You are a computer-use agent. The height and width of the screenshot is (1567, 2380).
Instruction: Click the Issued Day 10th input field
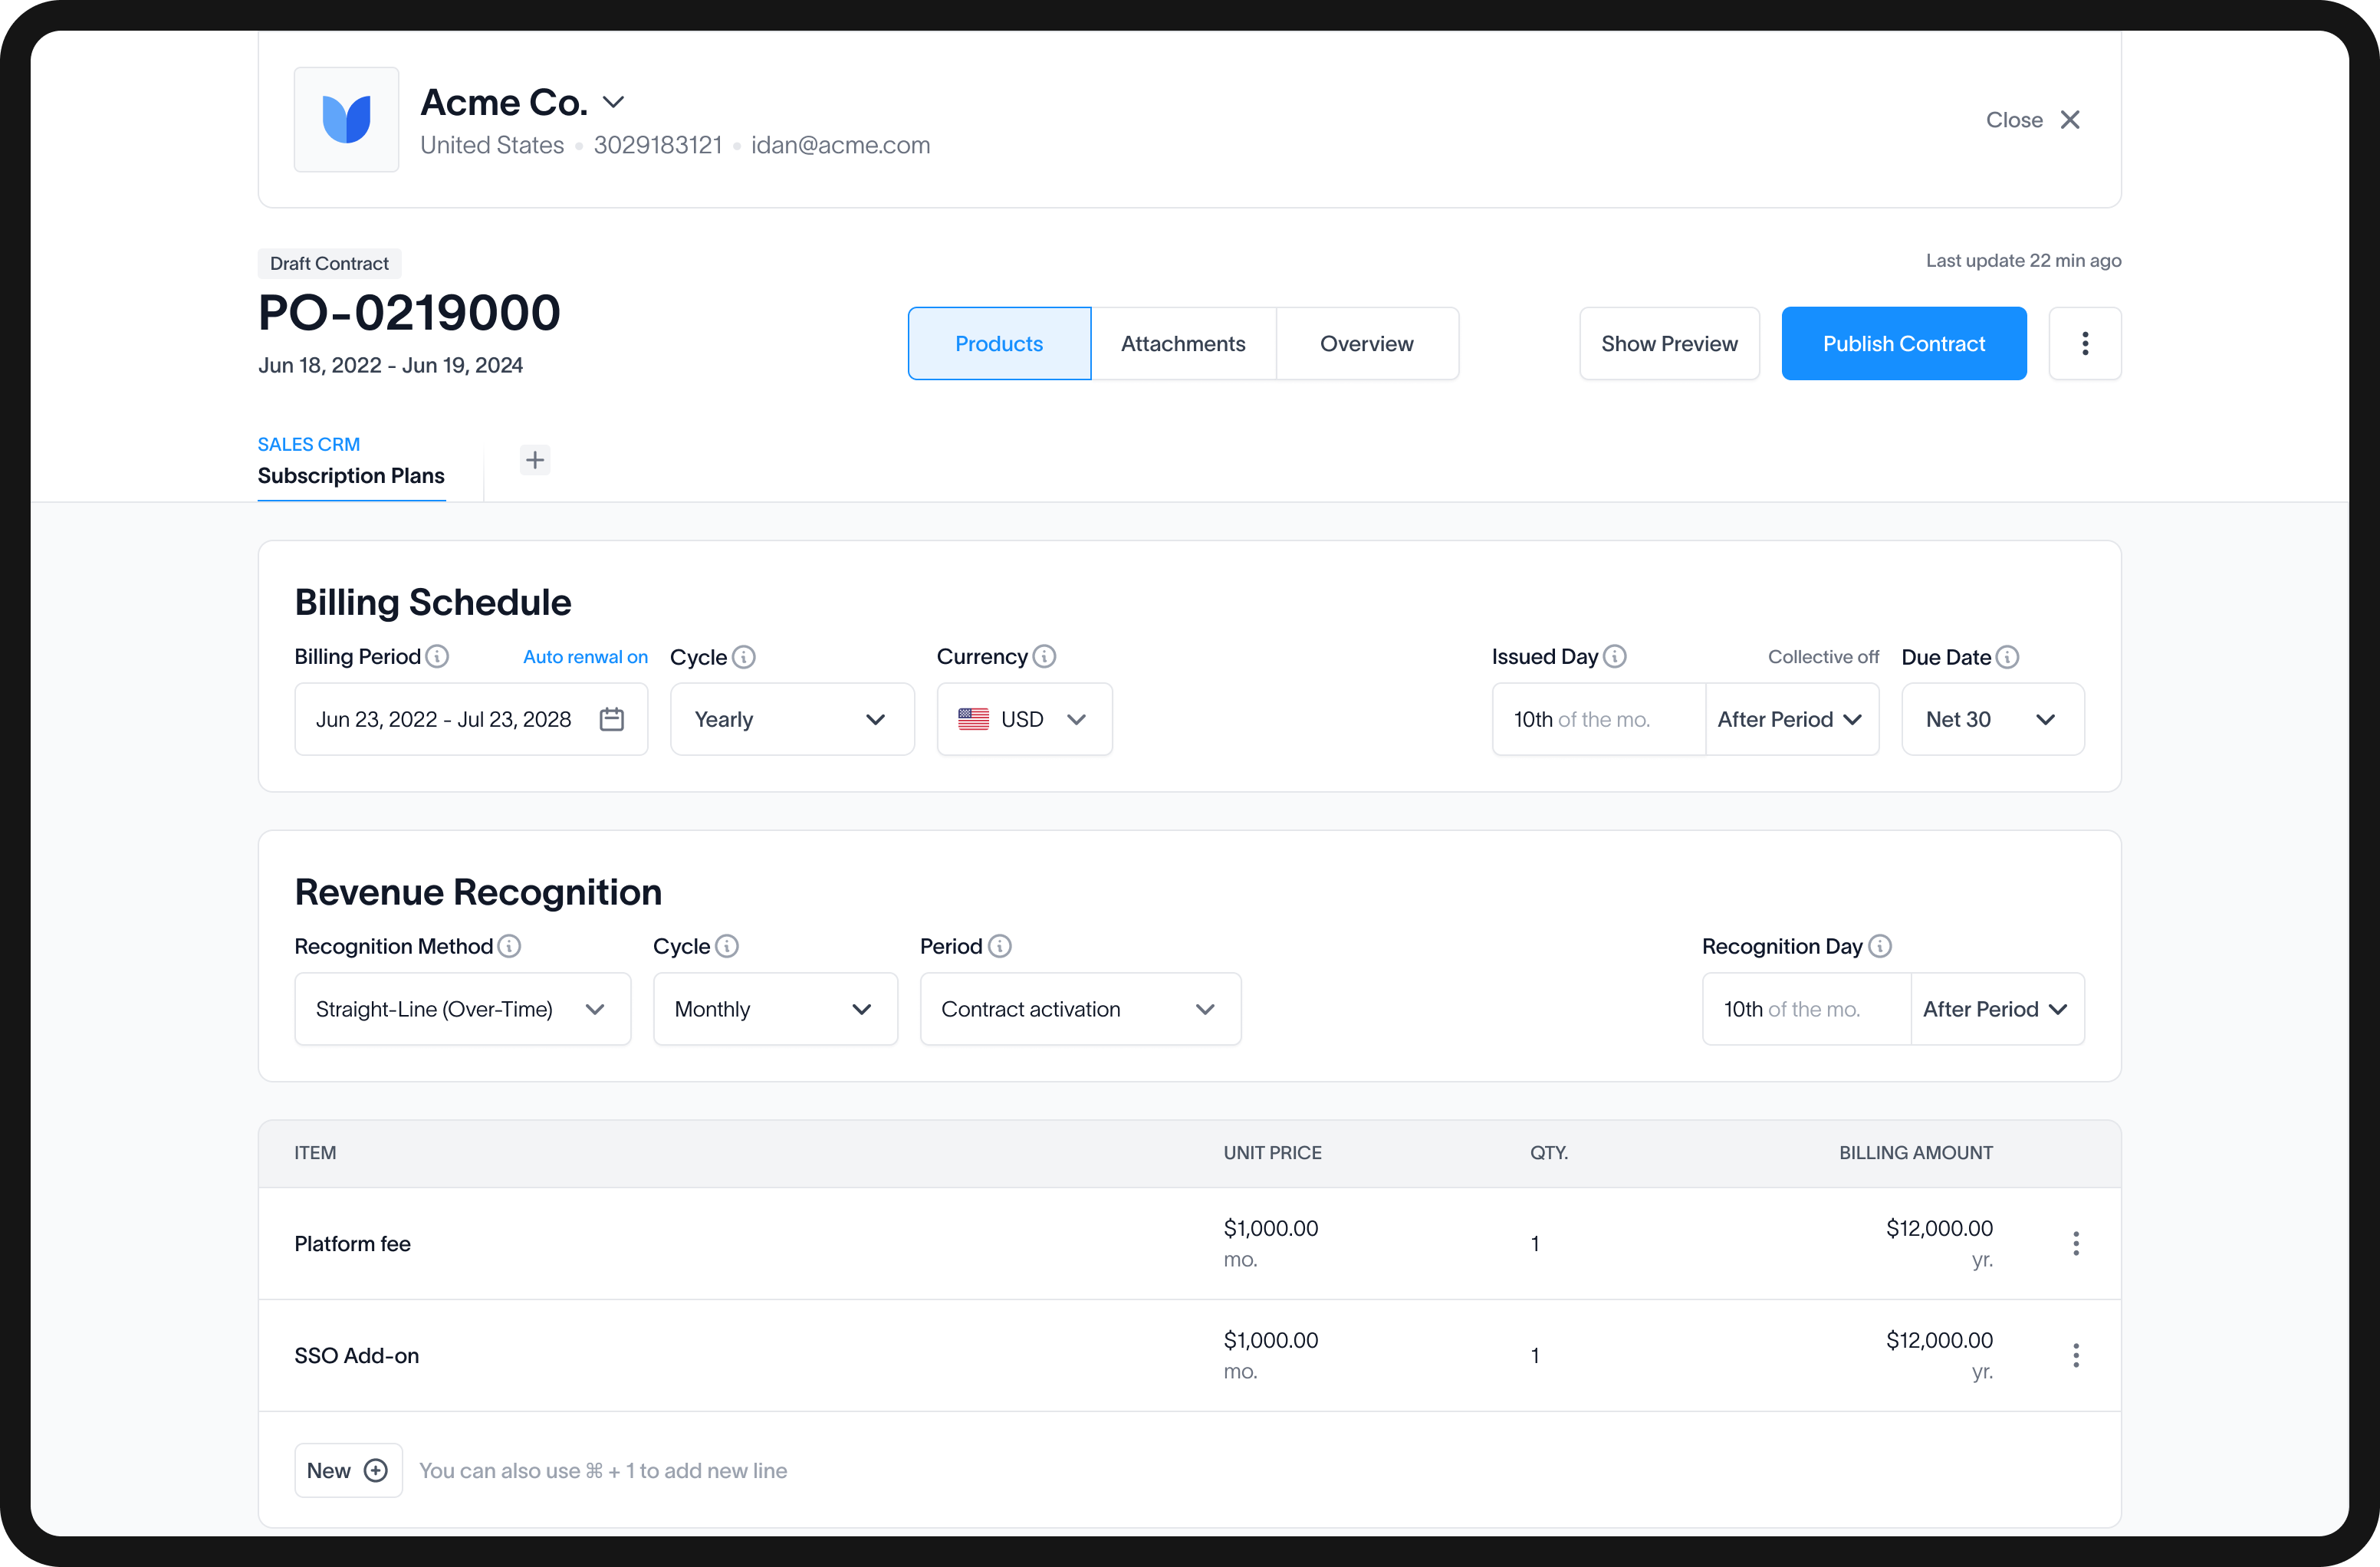pos(1597,719)
